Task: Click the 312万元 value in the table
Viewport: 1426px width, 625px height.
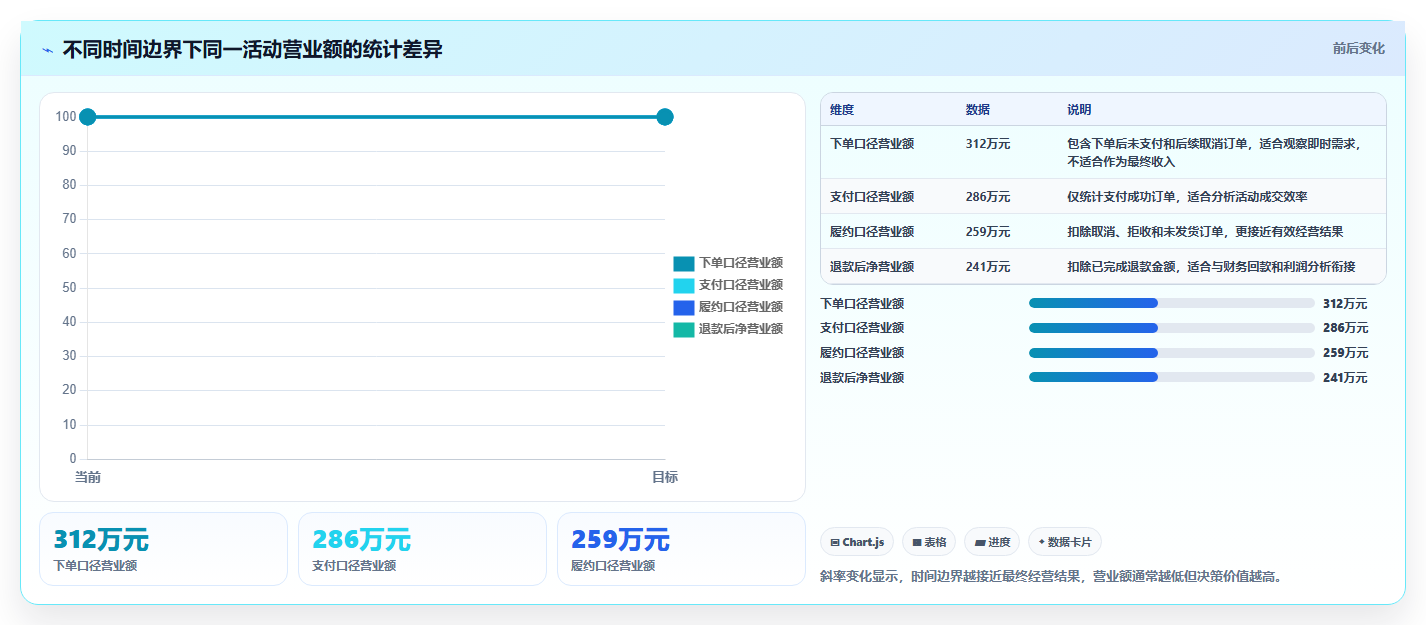Action: tap(988, 144)
